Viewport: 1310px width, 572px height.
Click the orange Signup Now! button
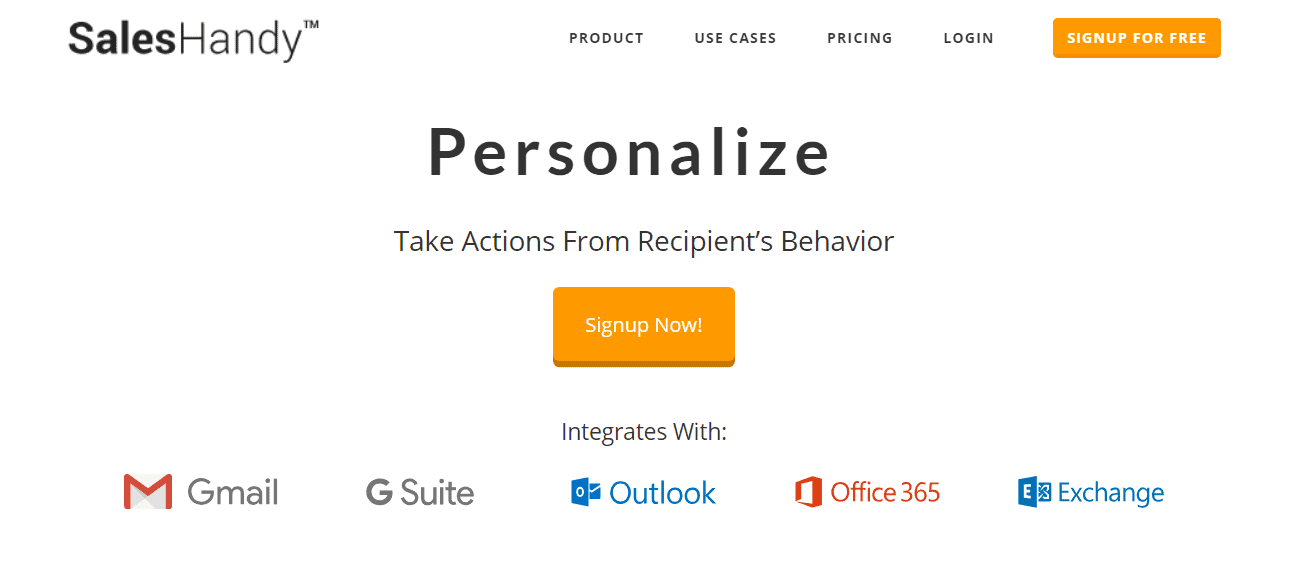click(x=643, y=326)
